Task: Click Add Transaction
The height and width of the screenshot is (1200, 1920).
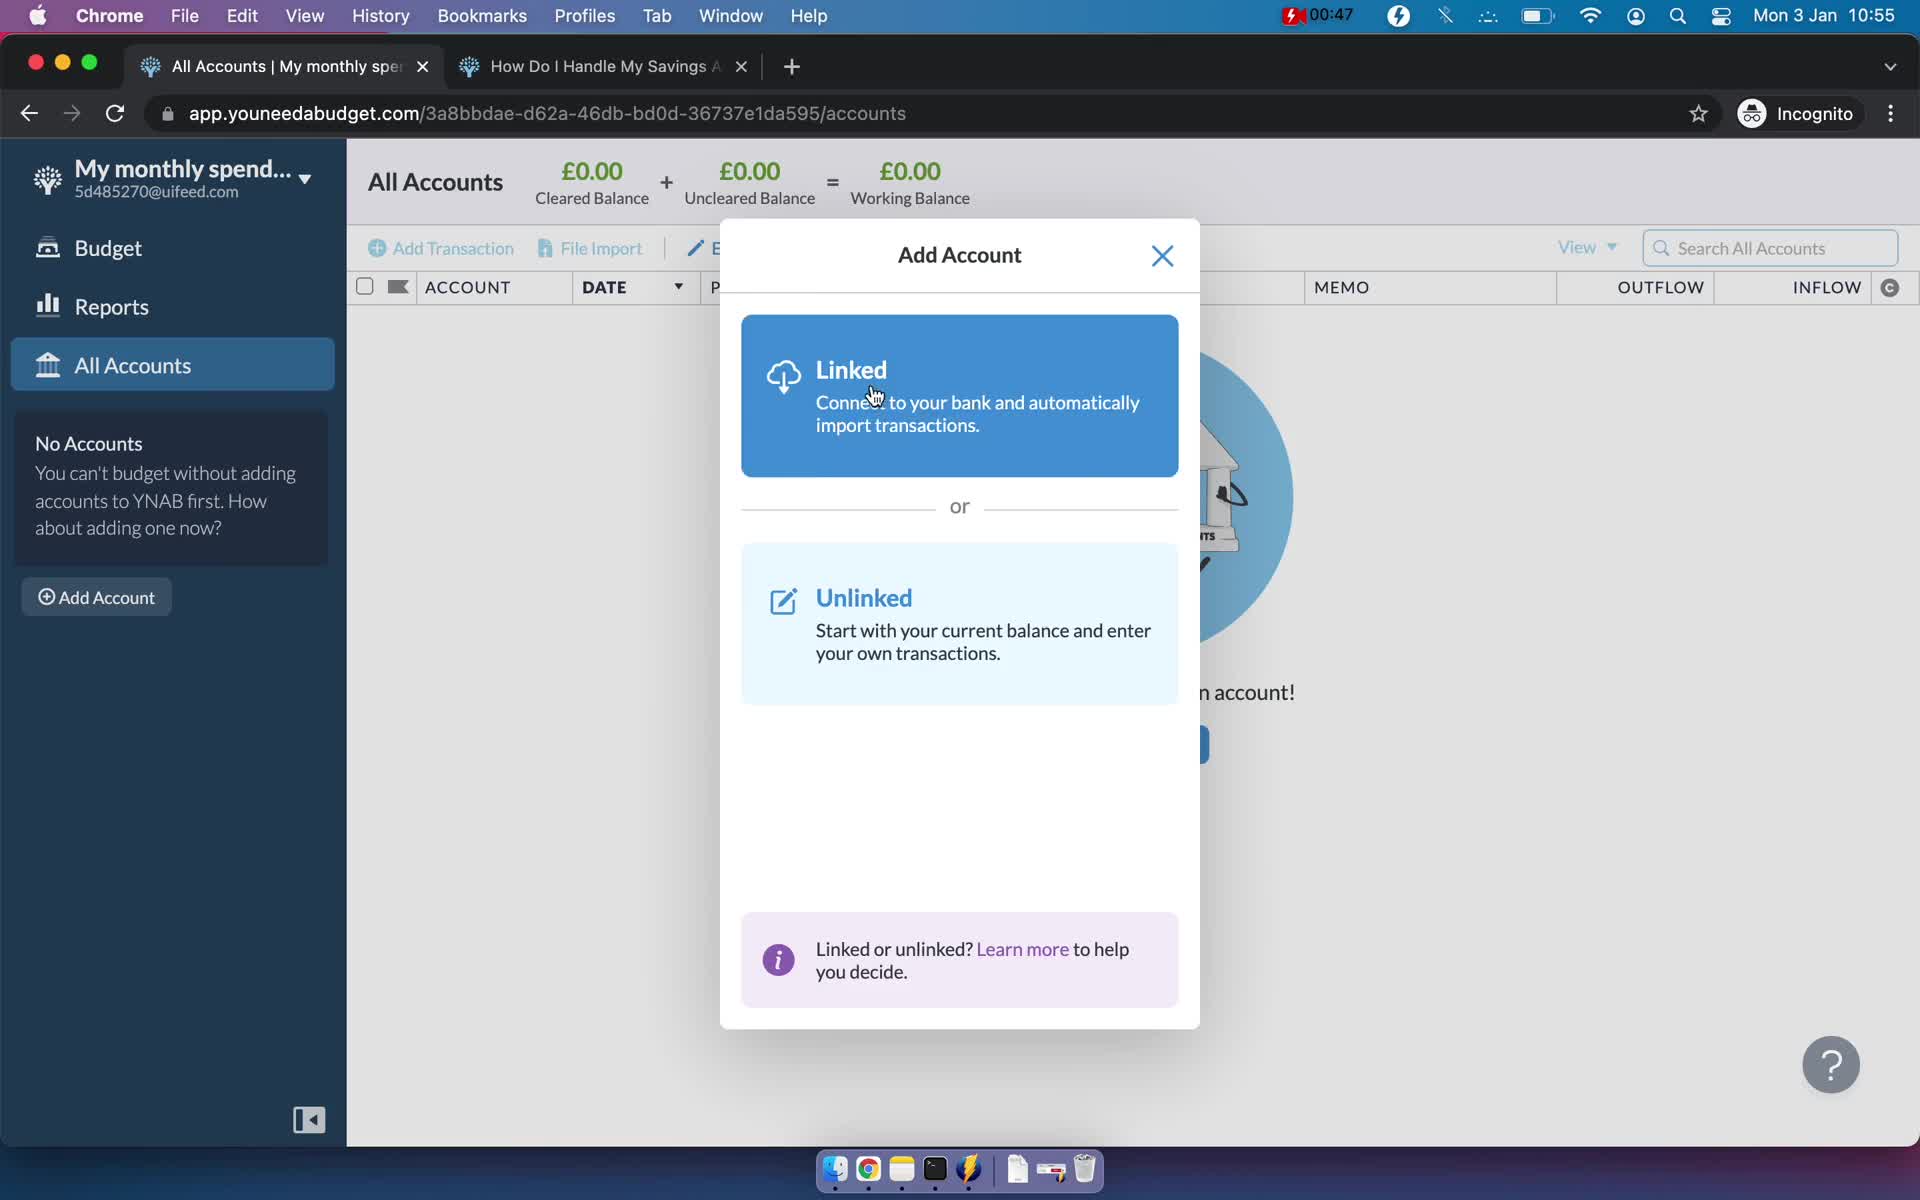Action: [441, 248]
